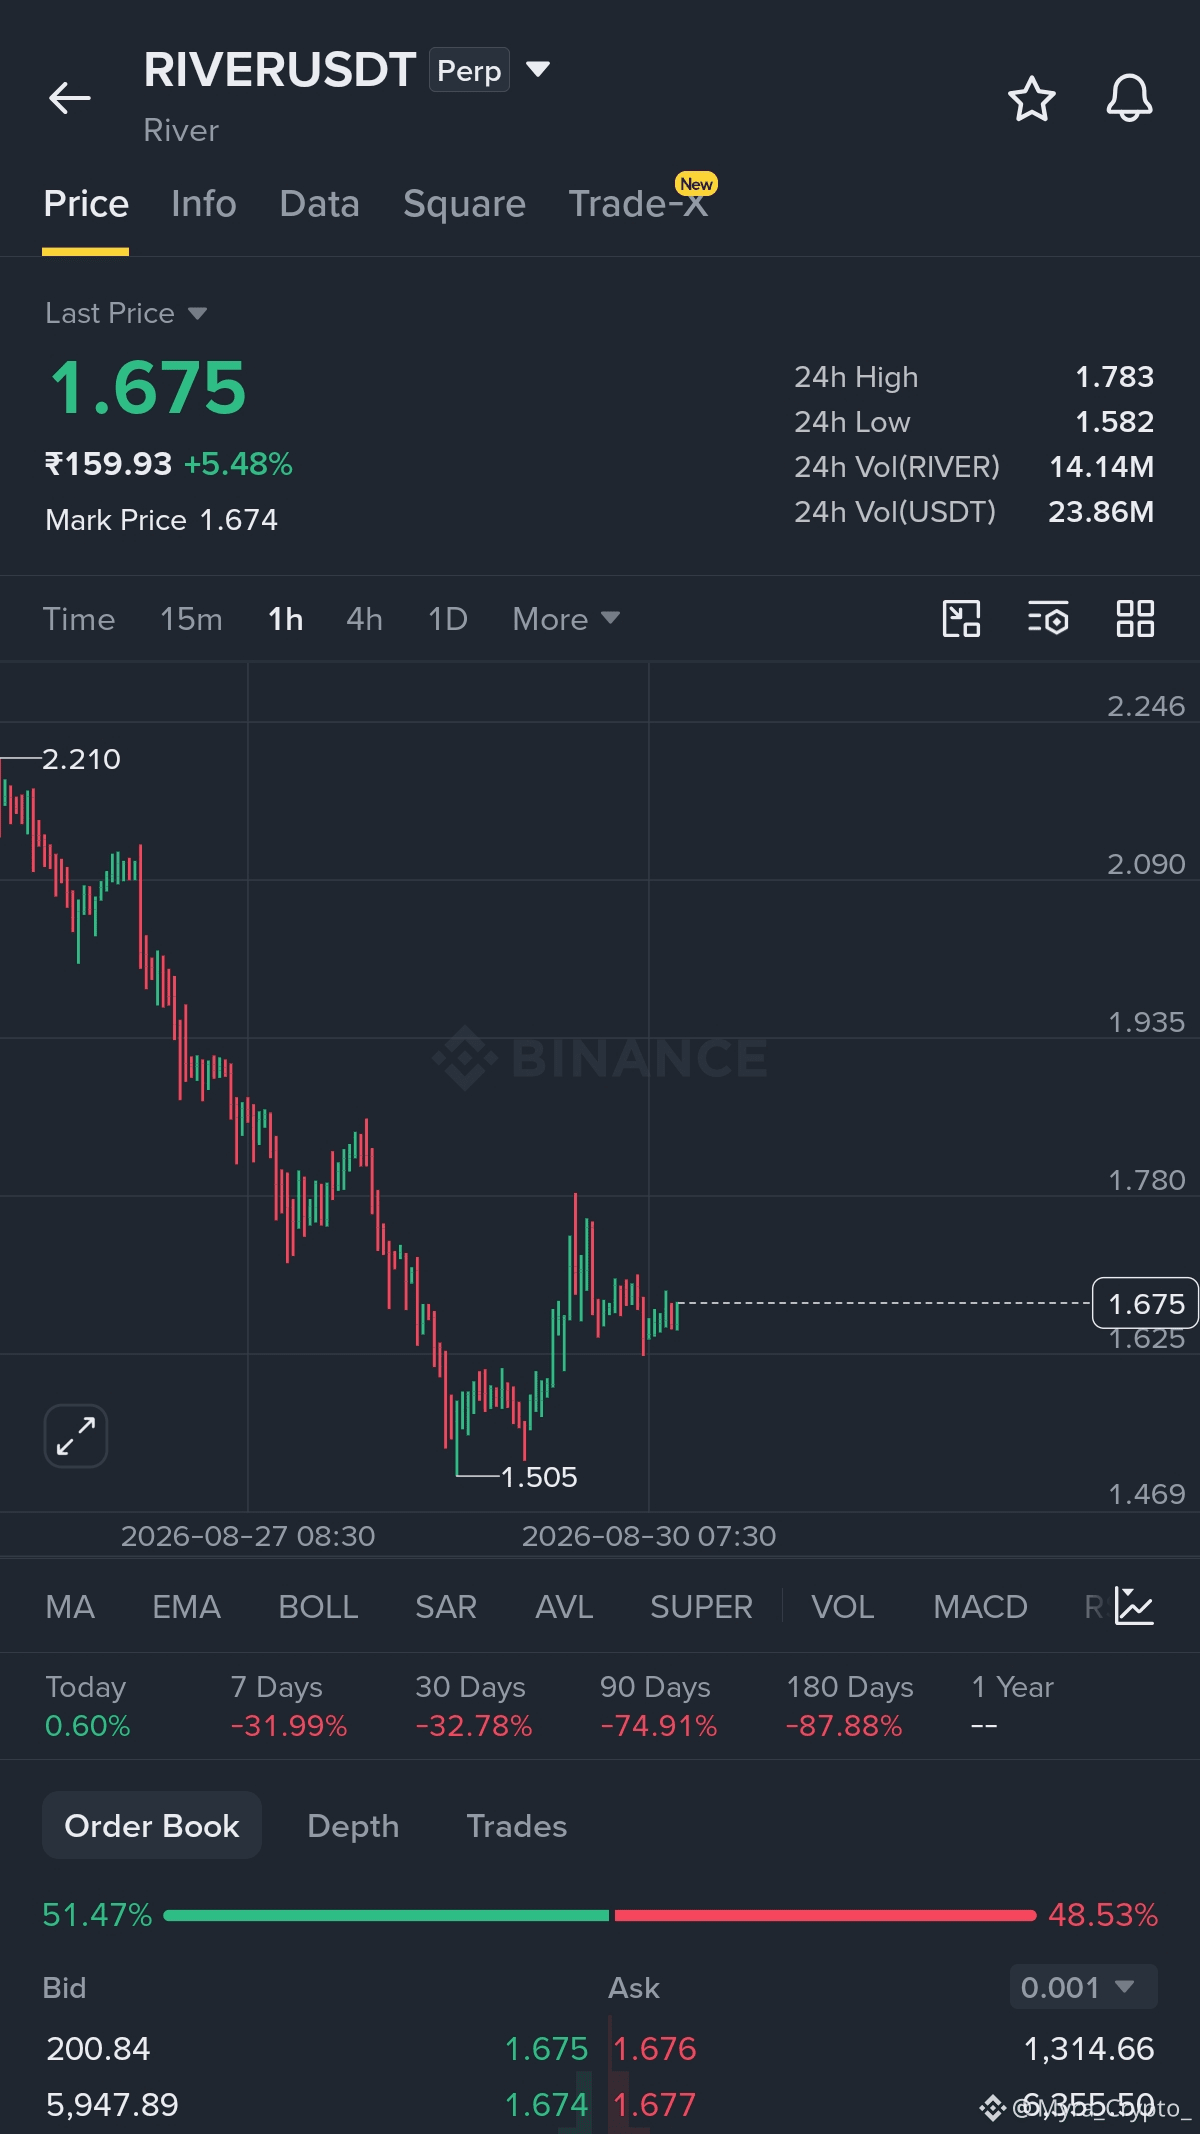
Task: Select bid price 1.675 in order book
Action: tap(546, 2049)
